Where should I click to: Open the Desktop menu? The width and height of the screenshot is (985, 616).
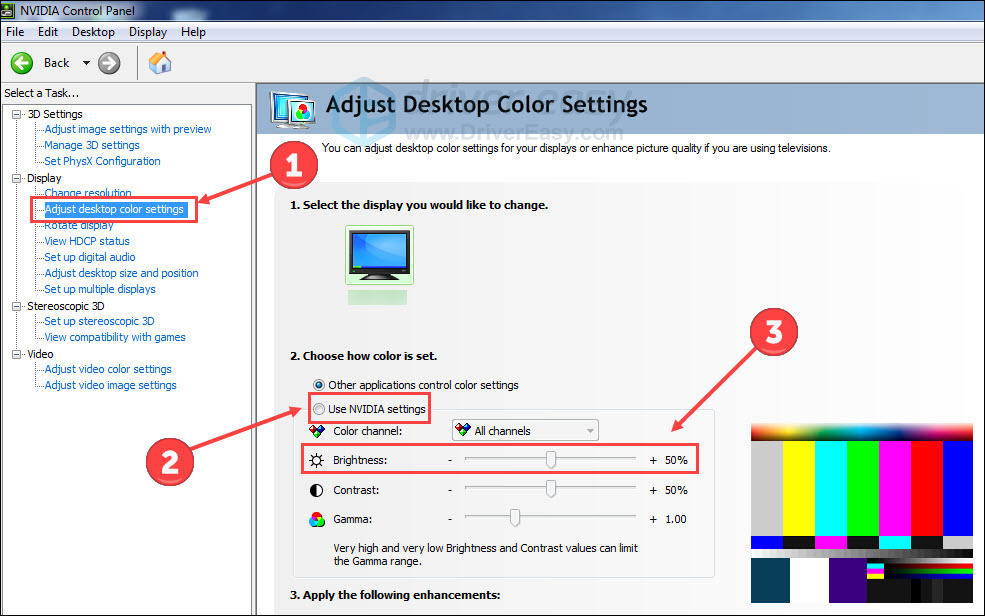[x=93, y=32]
